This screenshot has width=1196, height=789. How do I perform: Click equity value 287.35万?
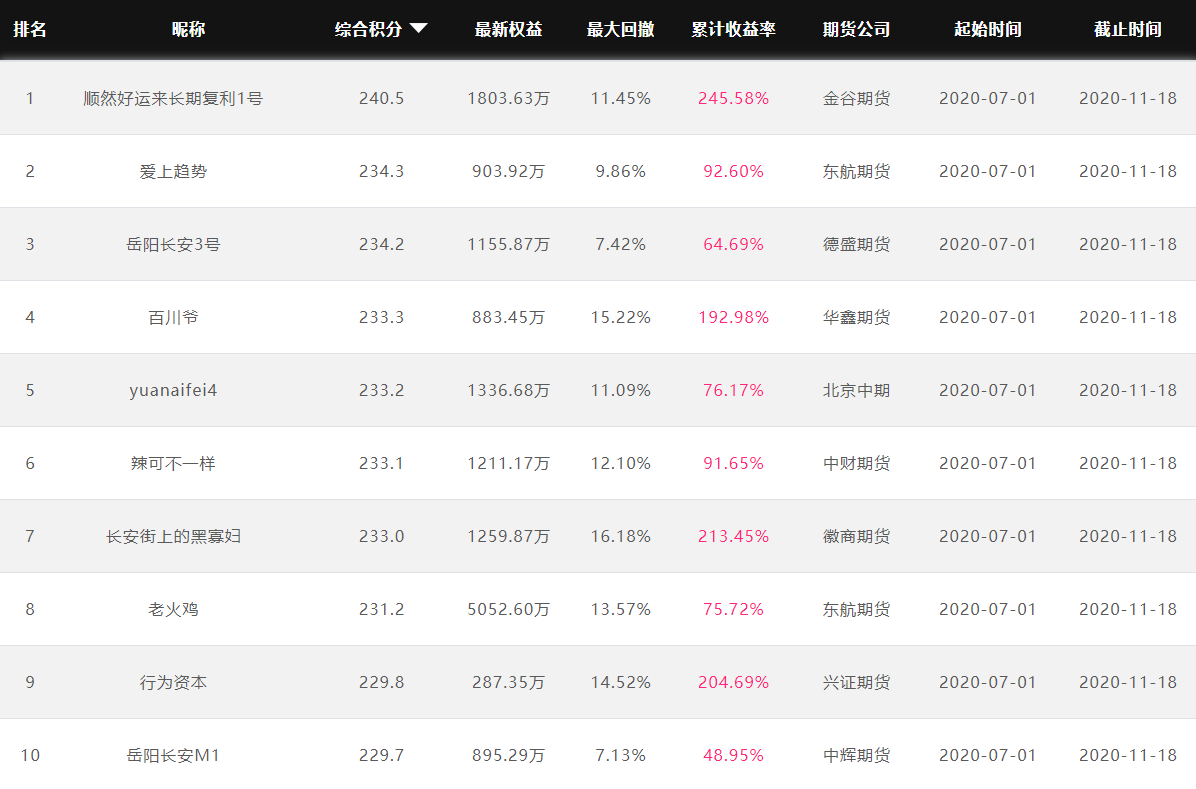point(508,682)
